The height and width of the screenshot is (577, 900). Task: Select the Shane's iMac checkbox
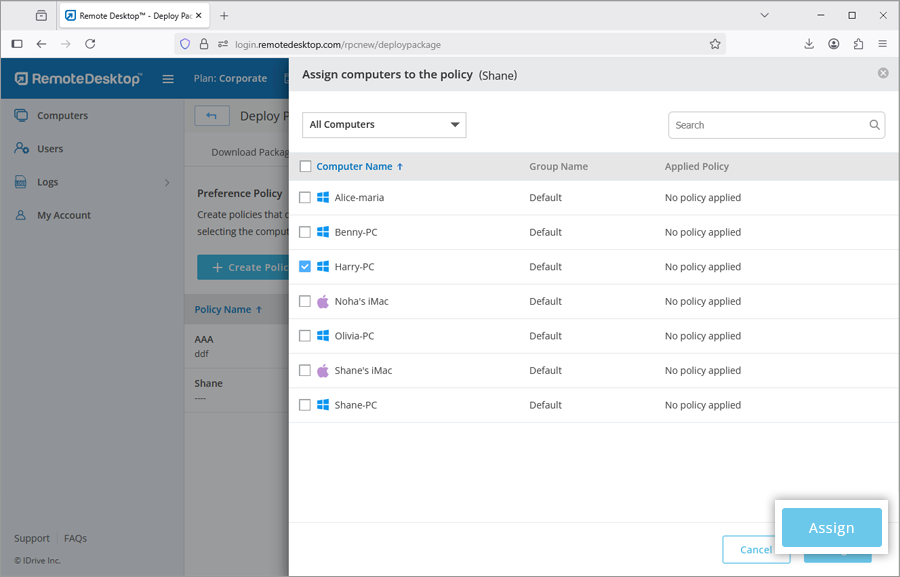(x=305, y=371)
